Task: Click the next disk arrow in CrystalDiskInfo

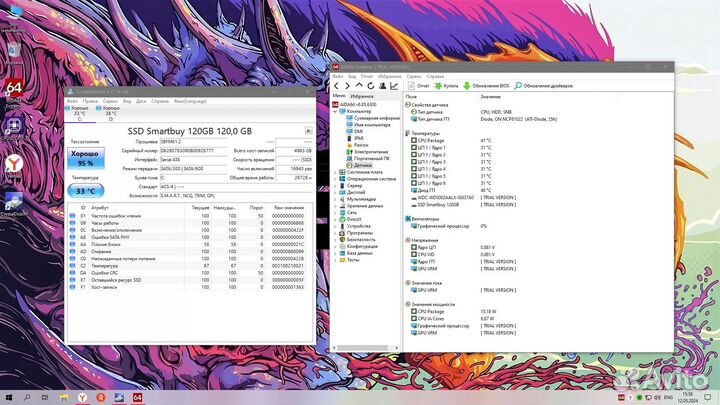Action: click(x=309, y=131)
